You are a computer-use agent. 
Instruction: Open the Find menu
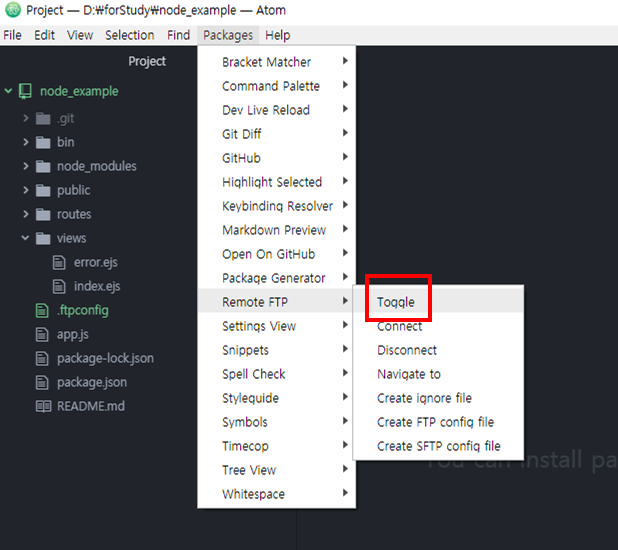tap(179, 35)
